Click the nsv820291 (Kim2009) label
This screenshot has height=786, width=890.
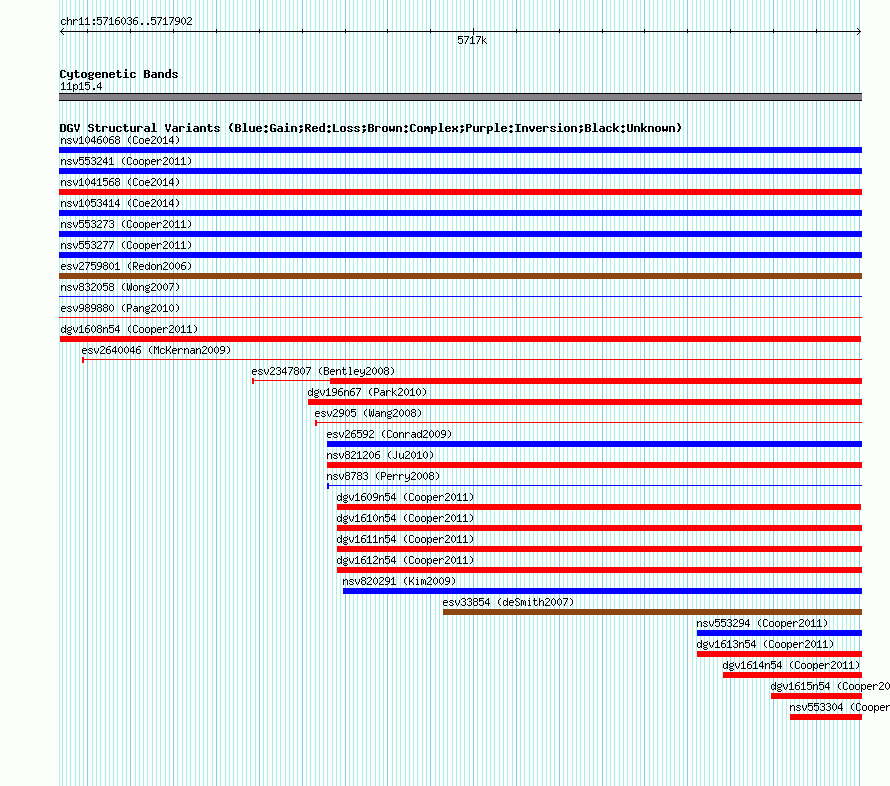[399, 581]
